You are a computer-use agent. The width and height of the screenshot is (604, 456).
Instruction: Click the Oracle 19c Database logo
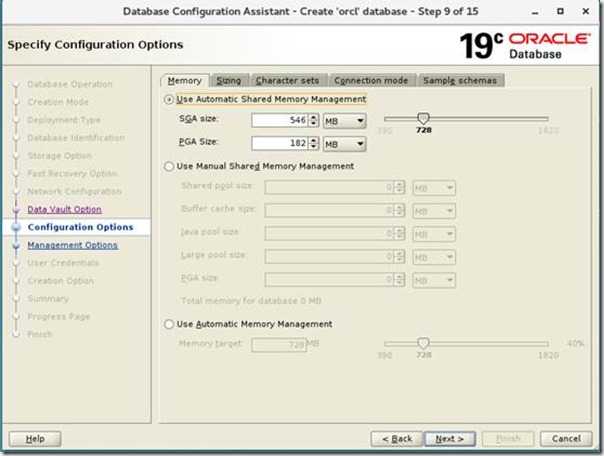coord(525,46)
